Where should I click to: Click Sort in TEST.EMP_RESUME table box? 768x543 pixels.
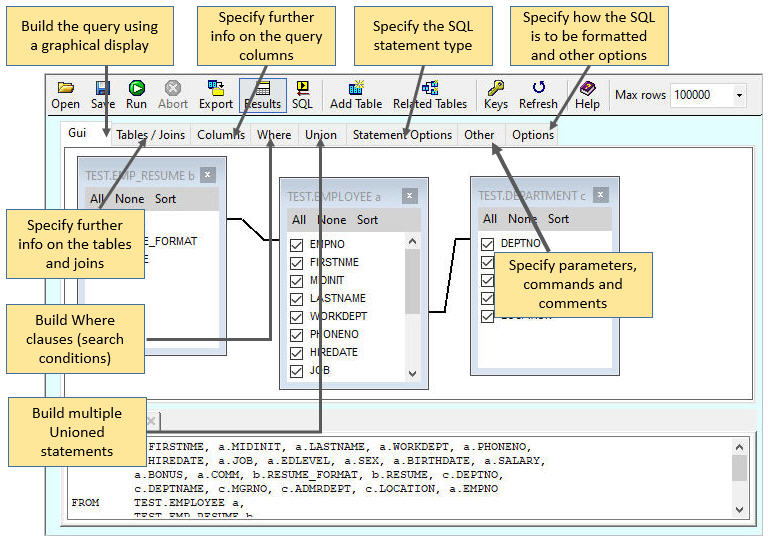166,199
